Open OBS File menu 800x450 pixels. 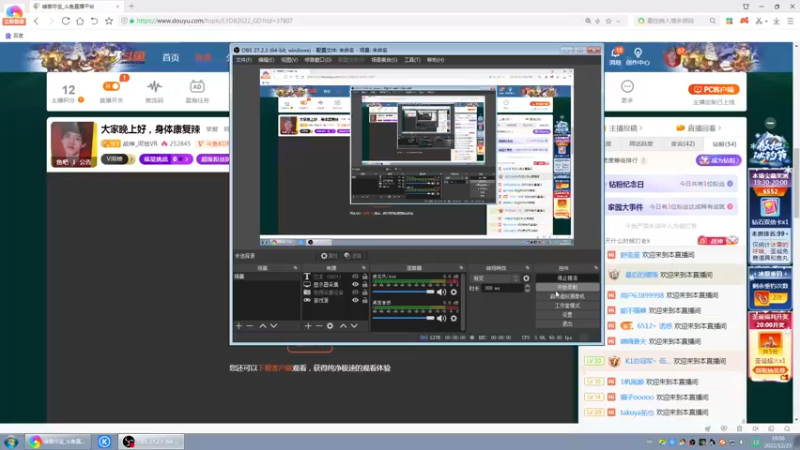point(243,60)
